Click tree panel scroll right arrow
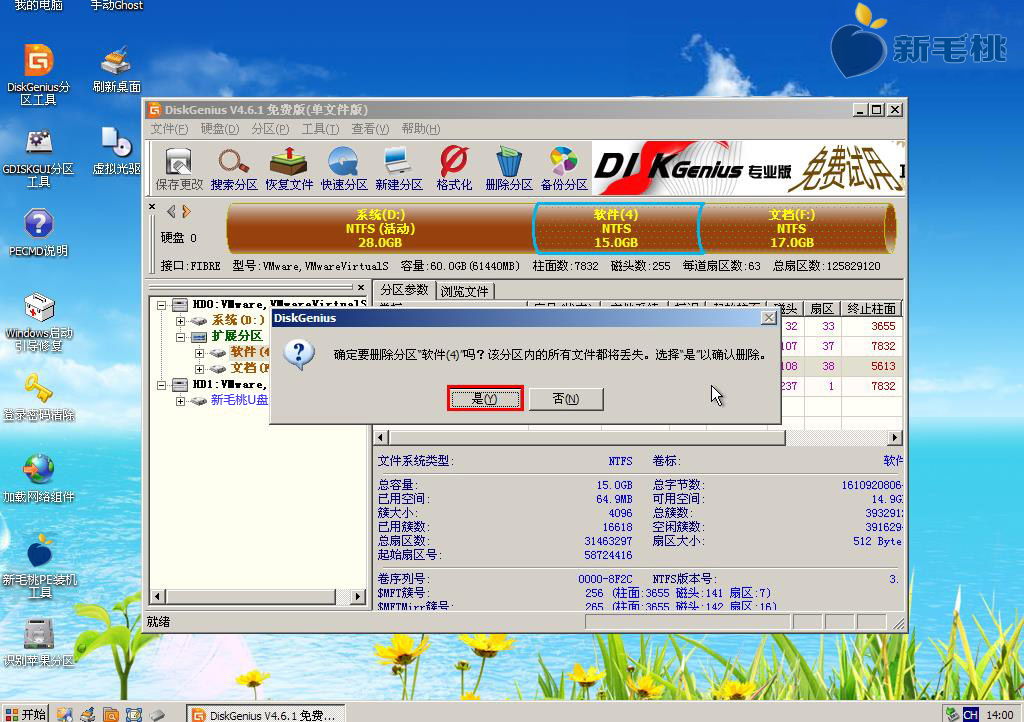 [357, 596]
